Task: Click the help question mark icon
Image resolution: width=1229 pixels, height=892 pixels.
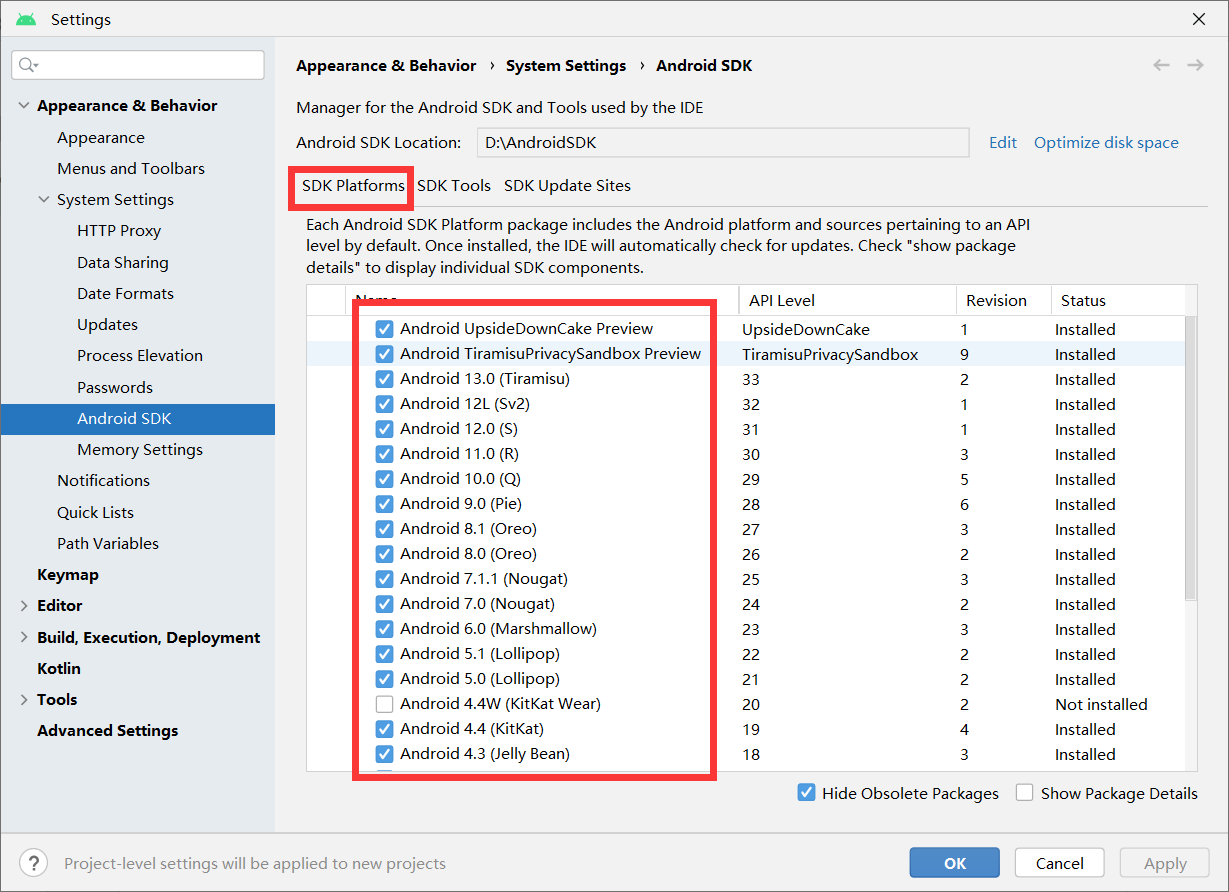Action: coord(33,863)
